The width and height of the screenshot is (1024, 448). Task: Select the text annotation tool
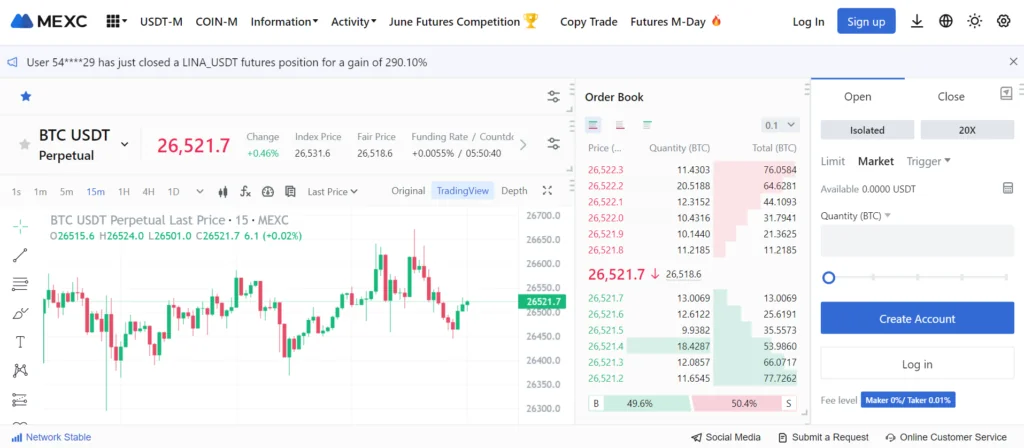point(20,342)
